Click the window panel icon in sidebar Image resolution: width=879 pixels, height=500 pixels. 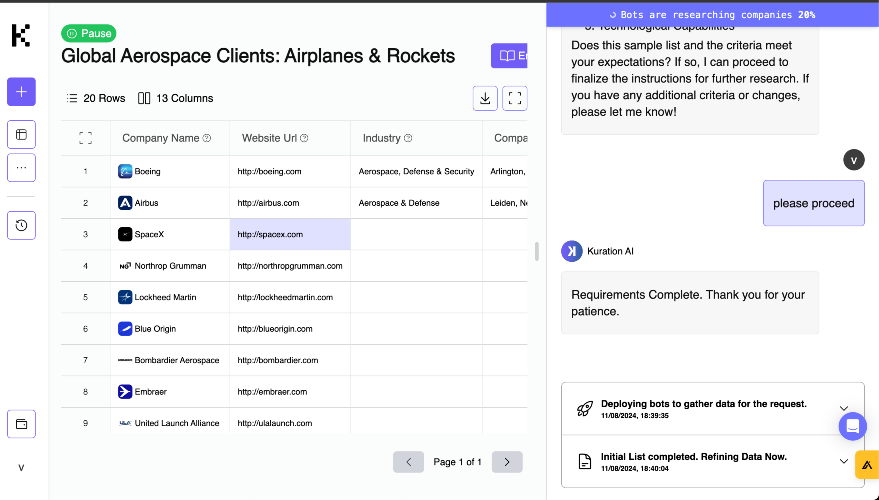click(21, 424)
